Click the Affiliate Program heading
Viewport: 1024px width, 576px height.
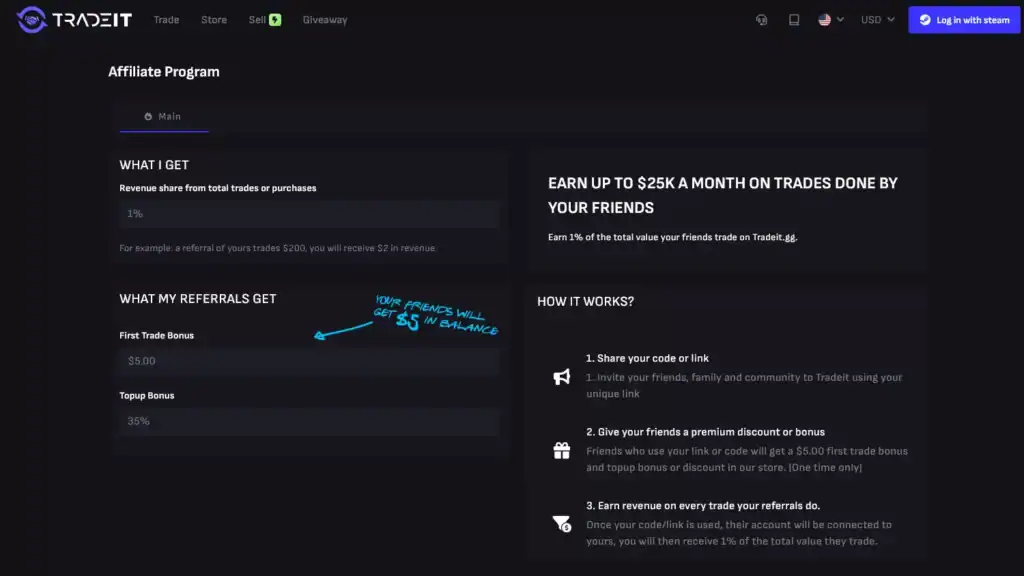click(164, 72)
